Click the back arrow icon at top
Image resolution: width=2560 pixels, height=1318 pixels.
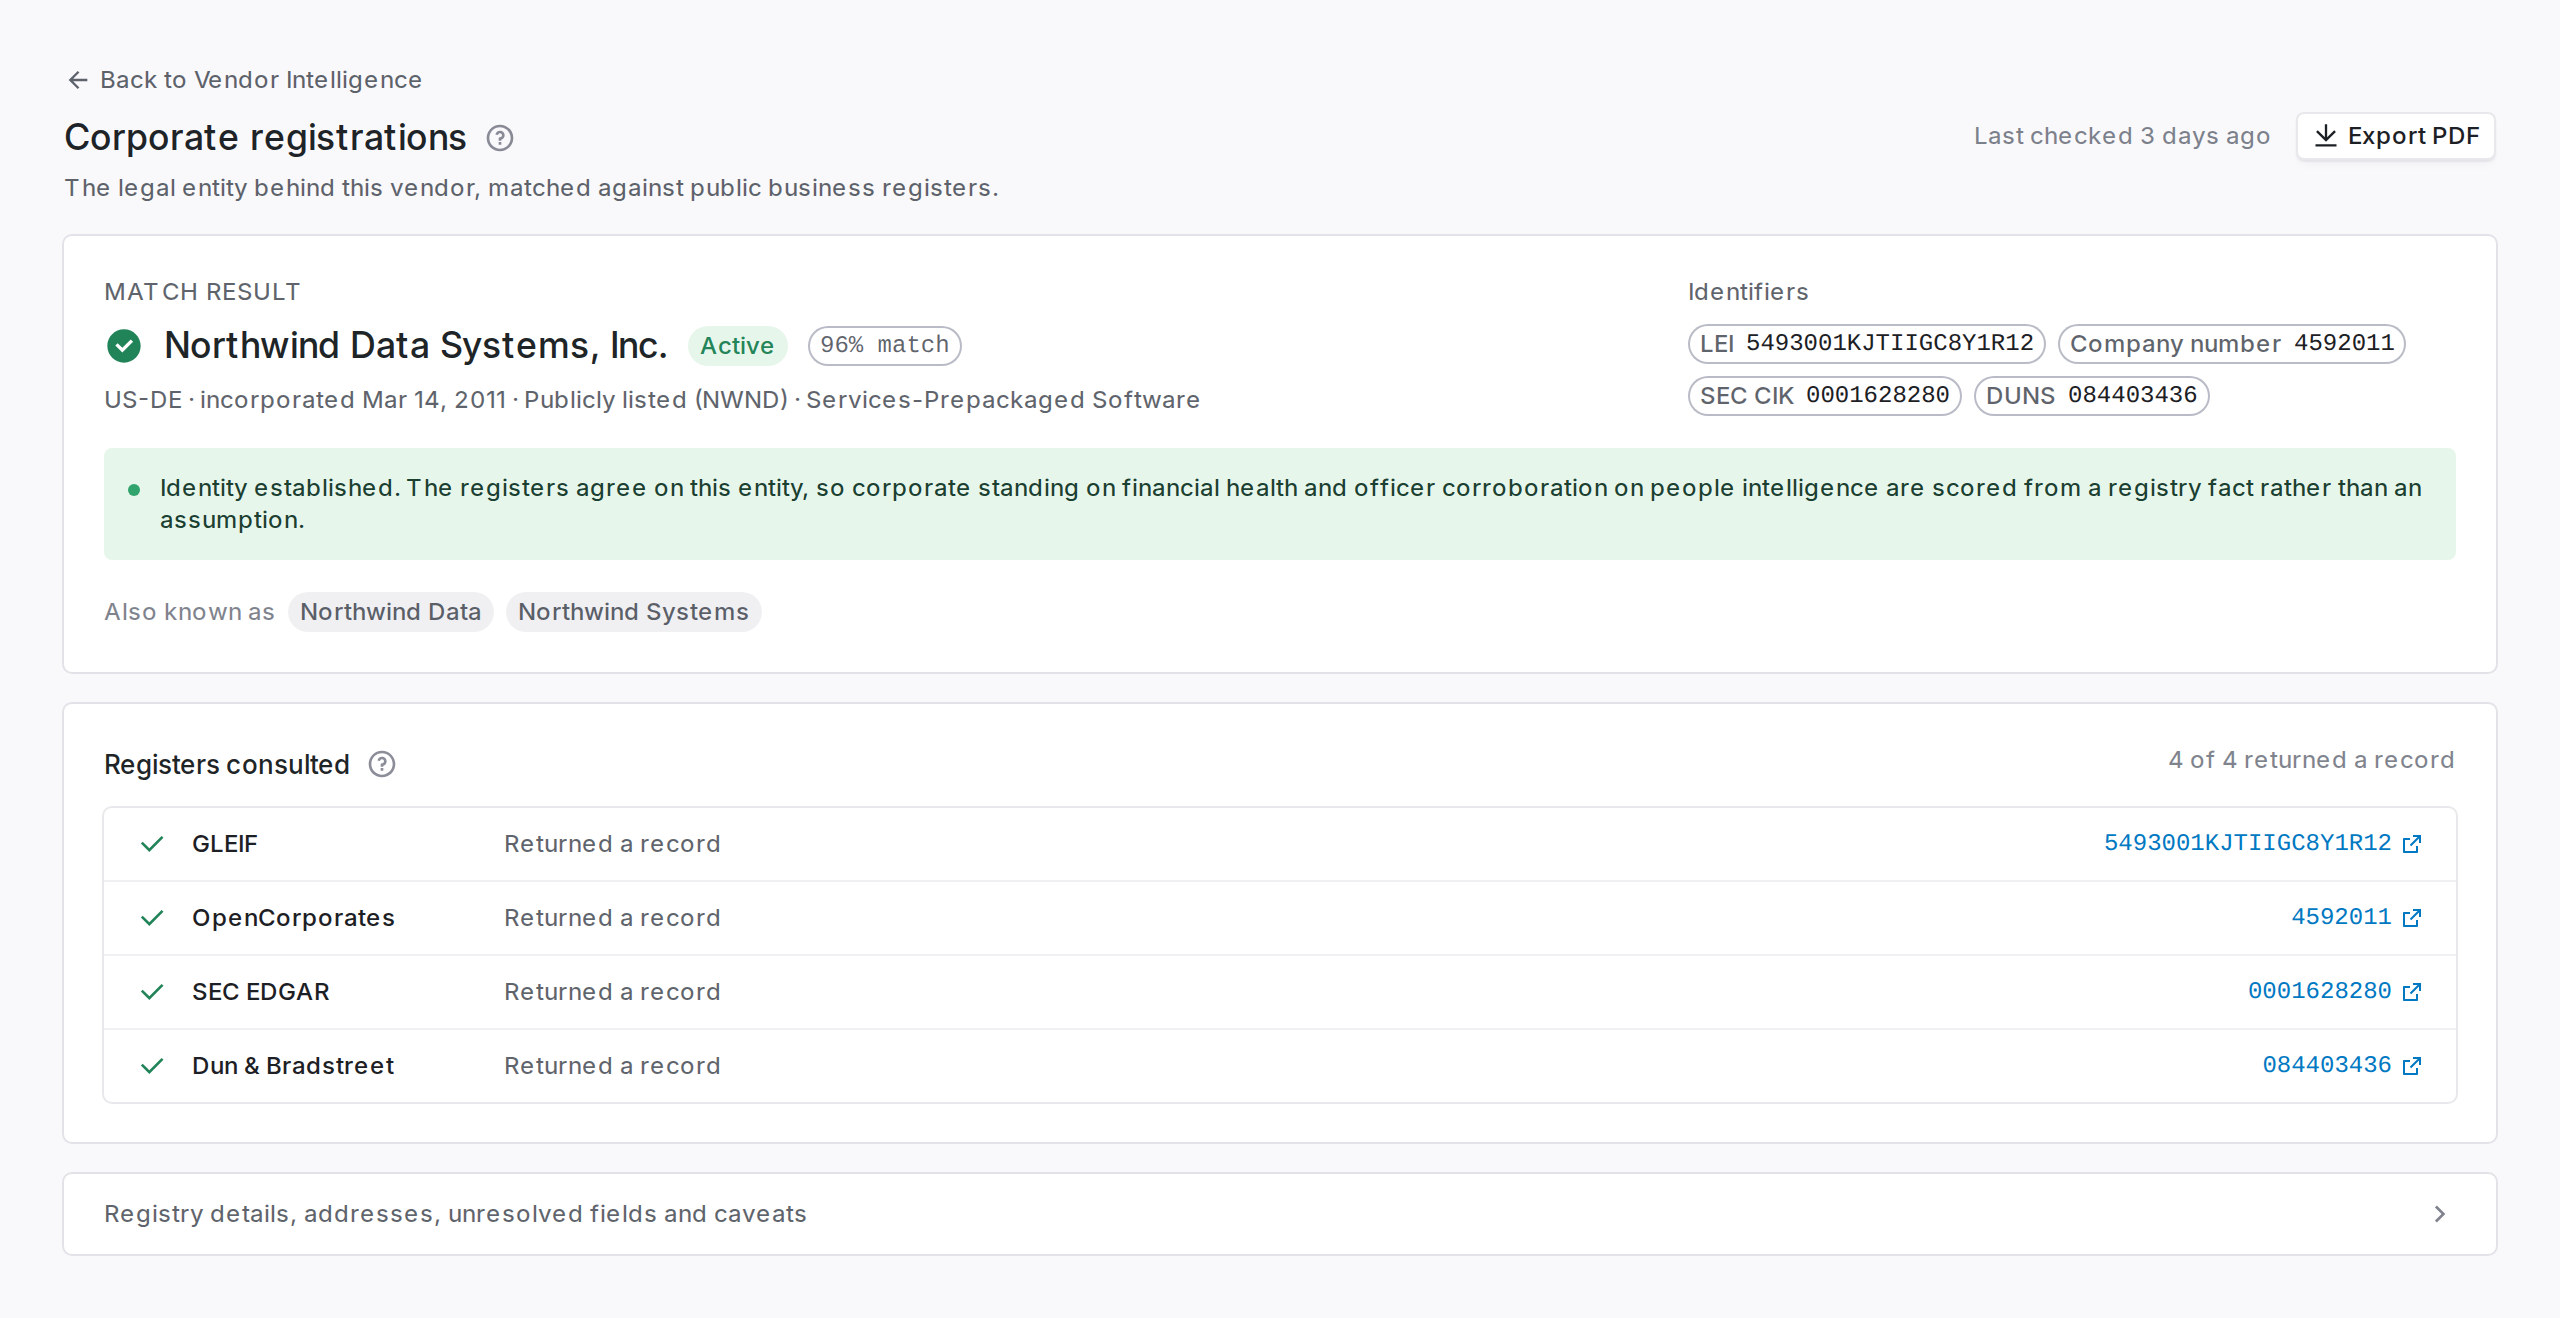tap(78, 80)
